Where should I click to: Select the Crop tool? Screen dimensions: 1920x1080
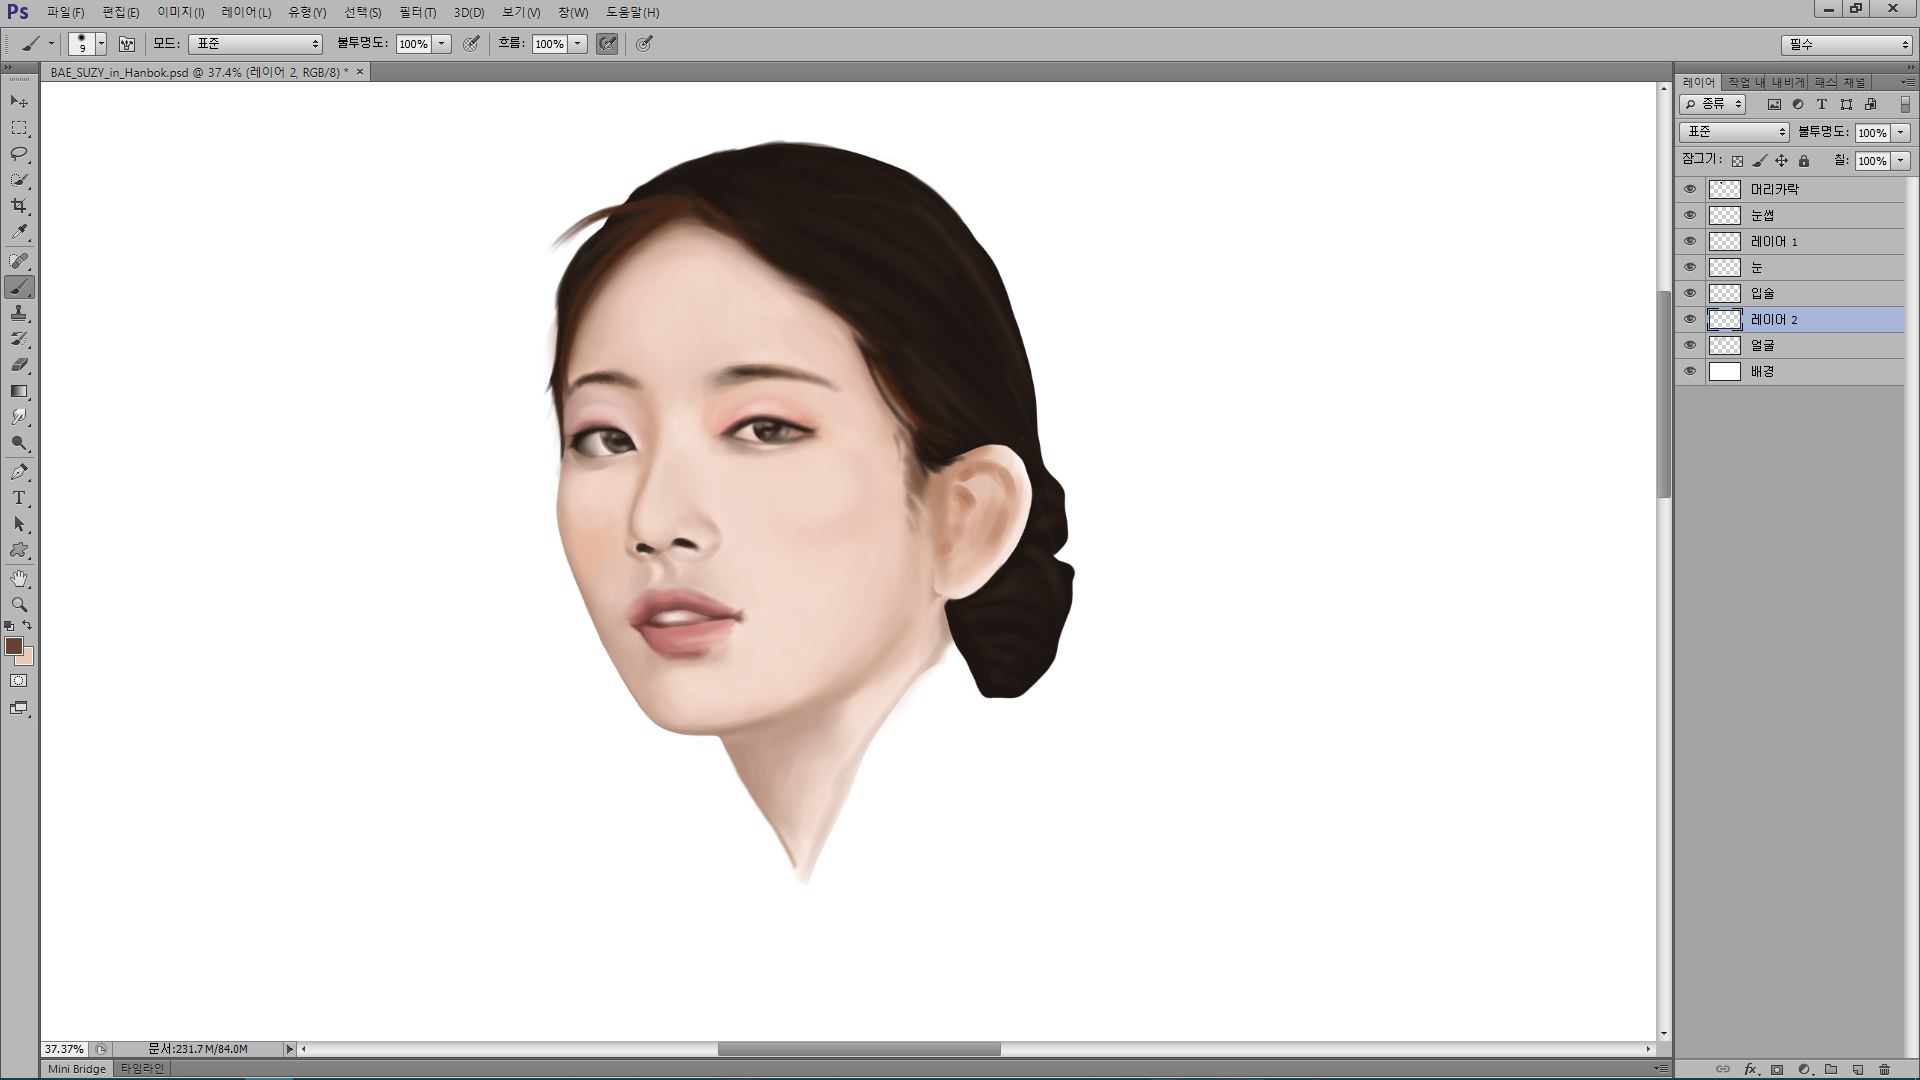[x=19, y=206]
